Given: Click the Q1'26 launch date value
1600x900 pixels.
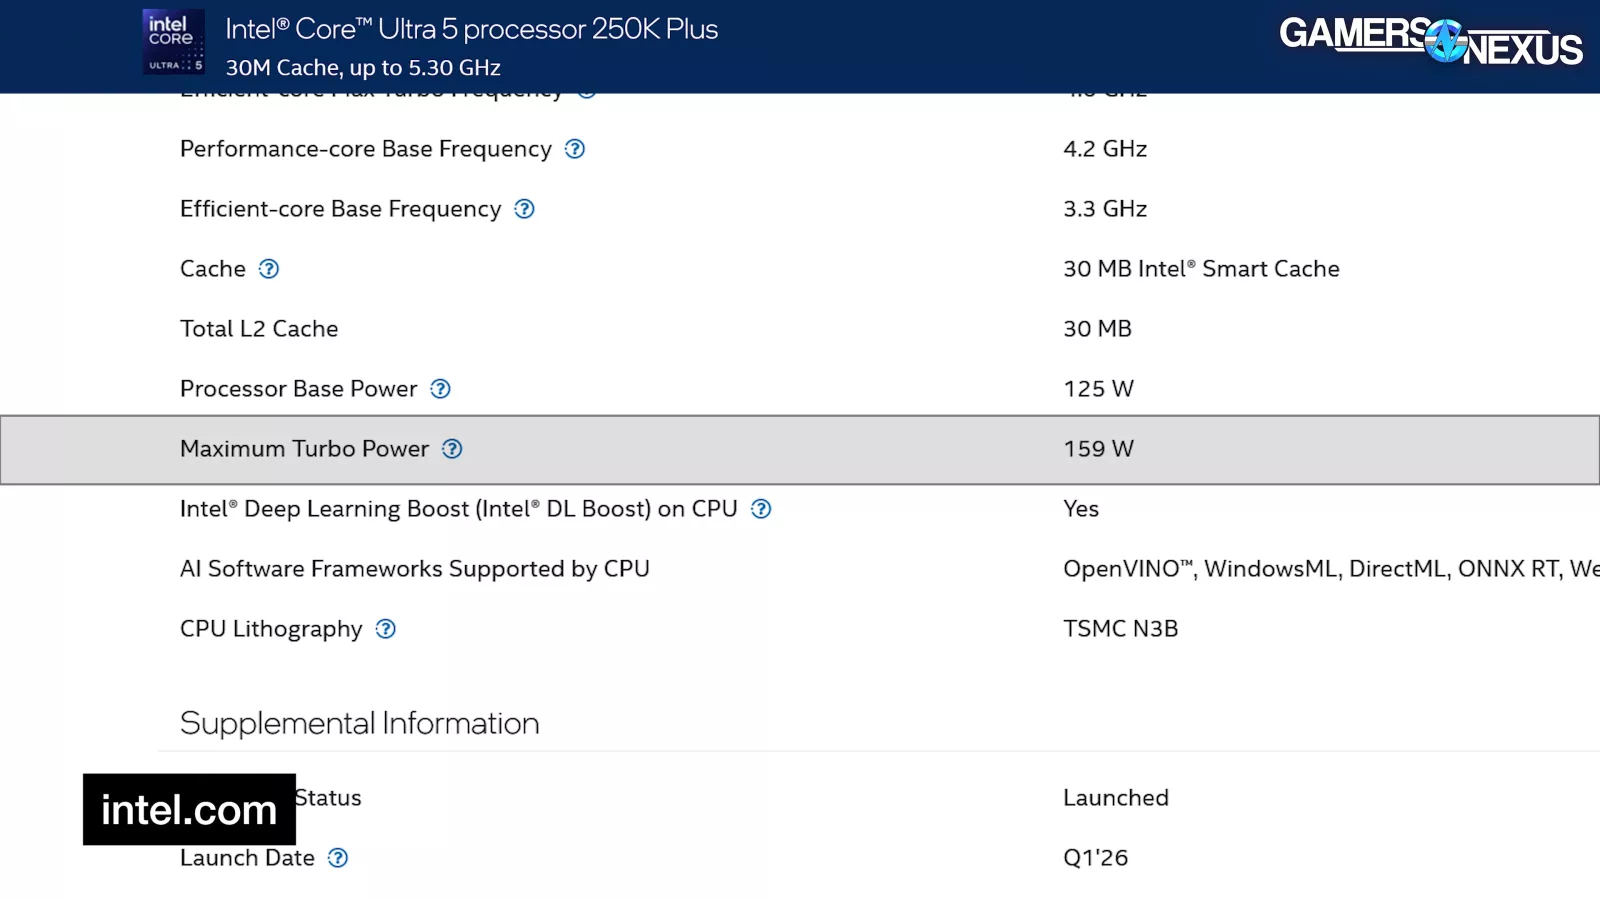Looking at the screenshot, I should (x=1095, y=858).
